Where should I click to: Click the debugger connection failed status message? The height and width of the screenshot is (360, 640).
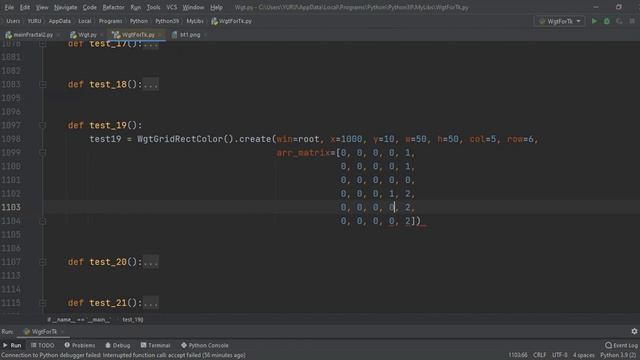123,355
